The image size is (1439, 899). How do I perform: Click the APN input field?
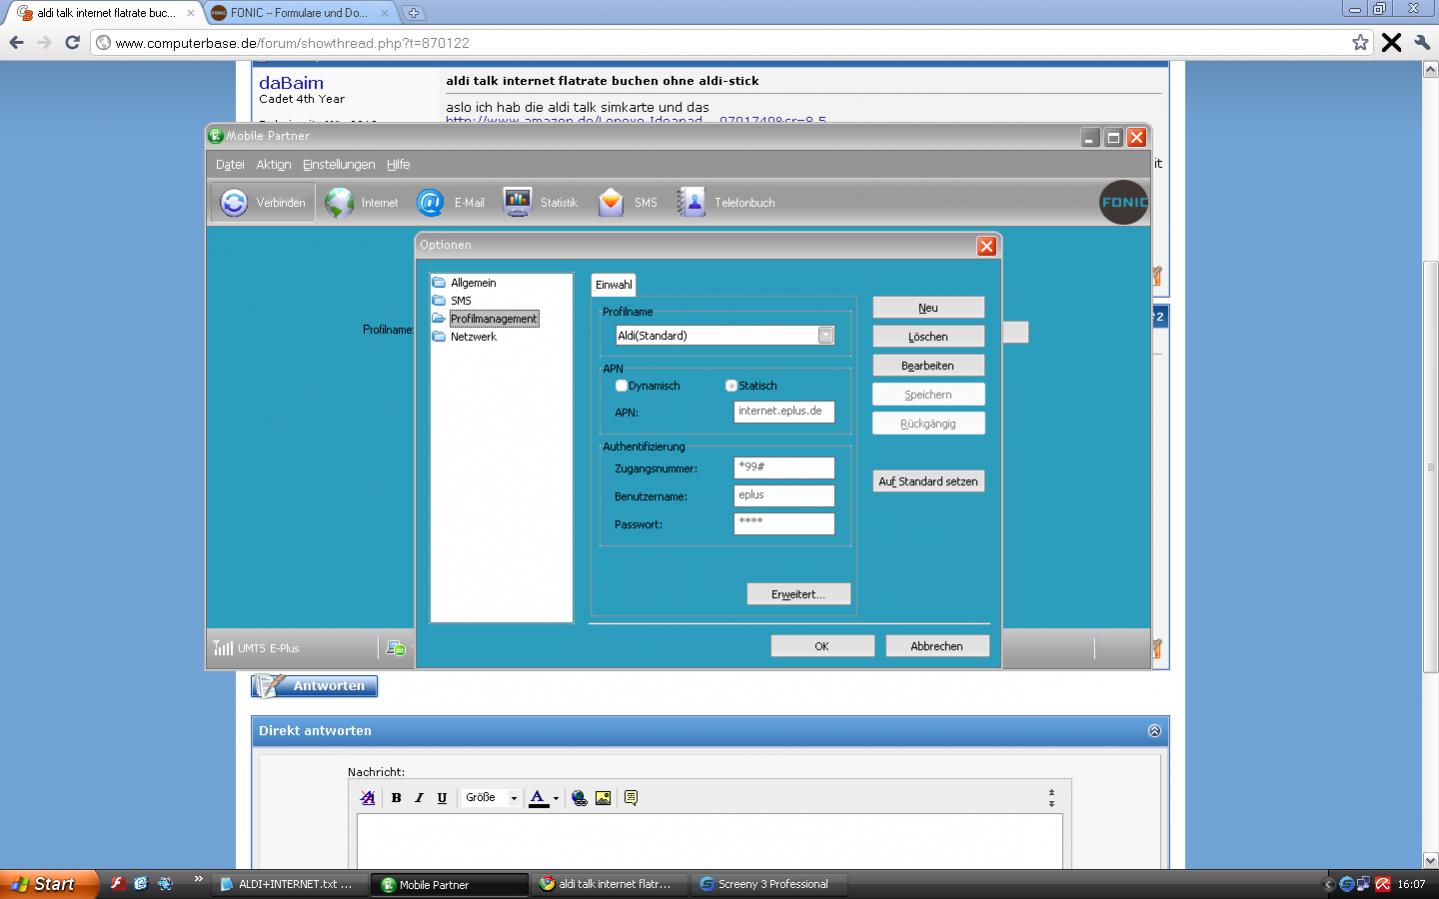[x=784, y=411]
